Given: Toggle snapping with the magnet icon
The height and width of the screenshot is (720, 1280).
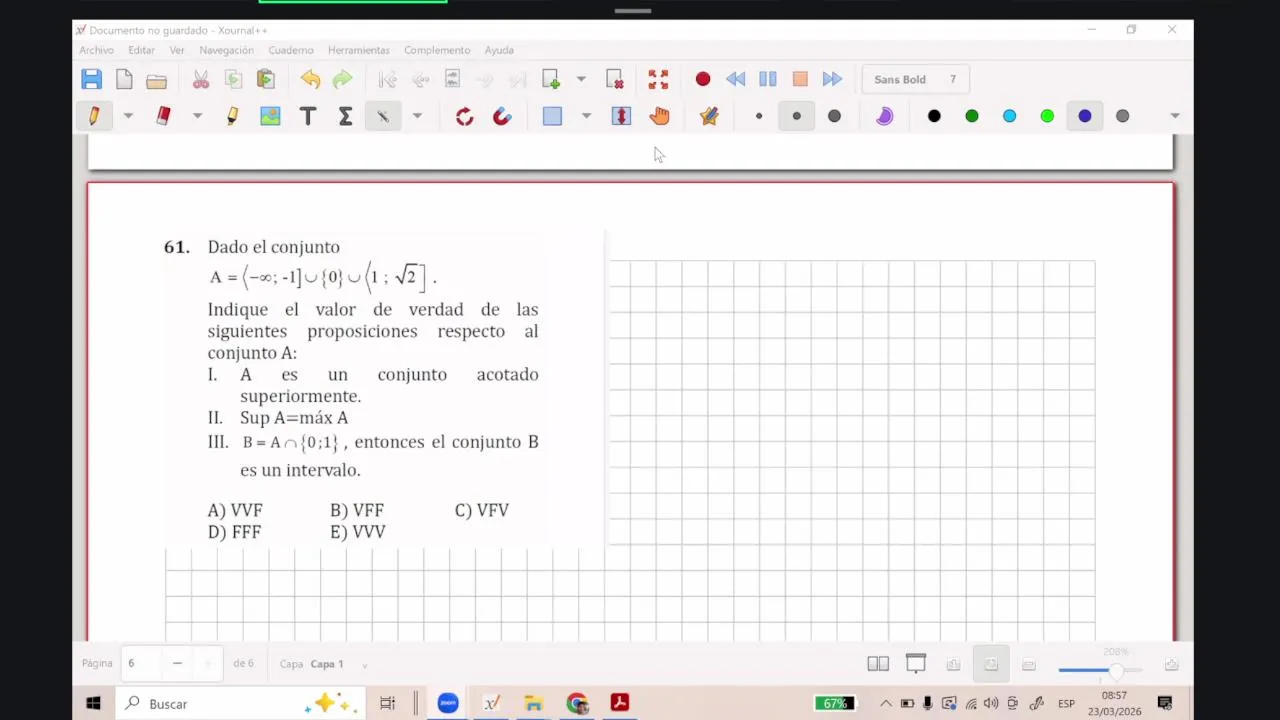Looking at the screenshot, I should click(502, 116).
